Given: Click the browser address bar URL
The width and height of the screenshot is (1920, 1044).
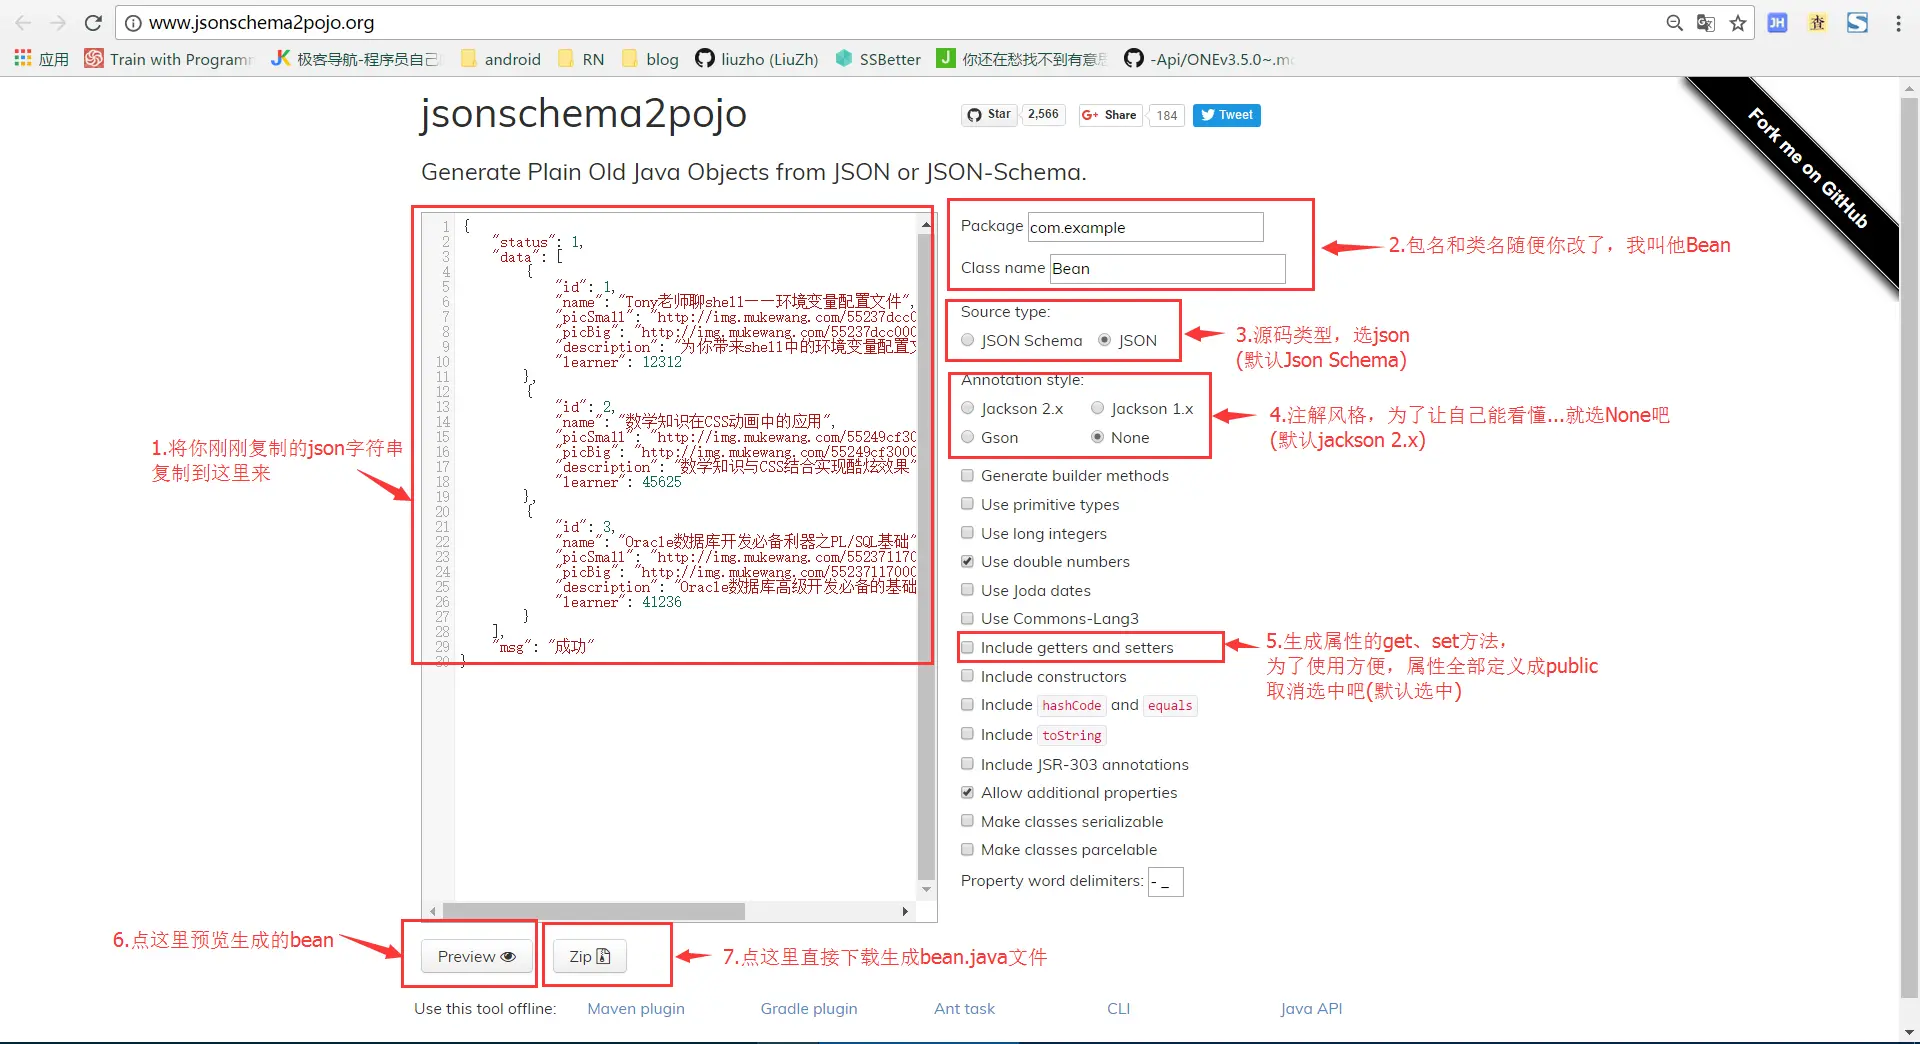Looking at the screenshot, I should coord(261,23).
